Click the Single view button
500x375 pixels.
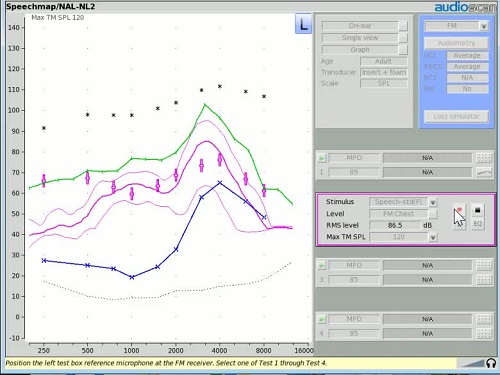pos(360,38)
